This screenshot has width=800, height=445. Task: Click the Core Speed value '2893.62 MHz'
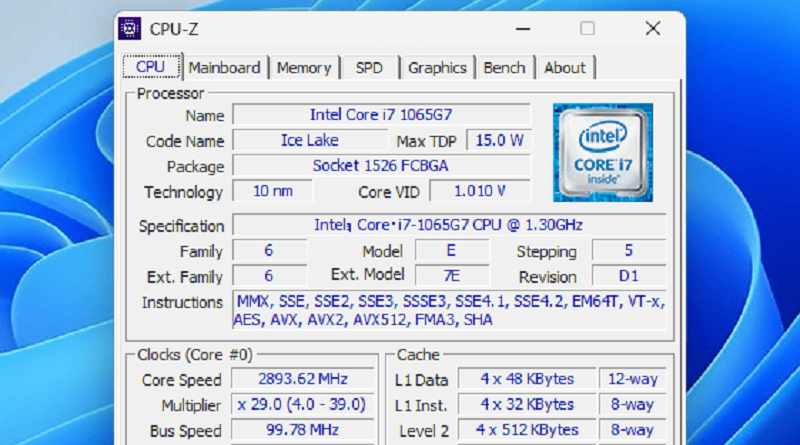(303, 379)
